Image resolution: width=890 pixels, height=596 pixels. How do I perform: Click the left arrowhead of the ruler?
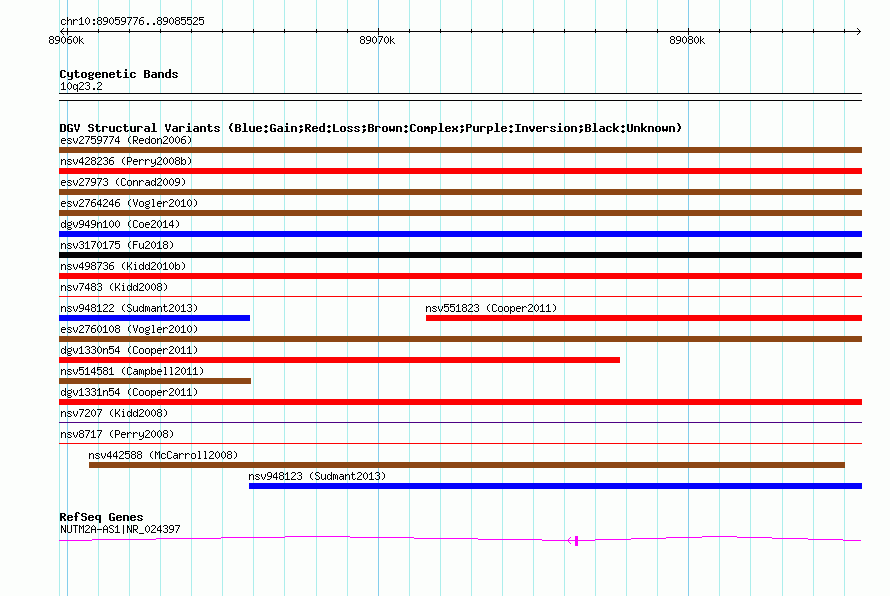[63, 31]
